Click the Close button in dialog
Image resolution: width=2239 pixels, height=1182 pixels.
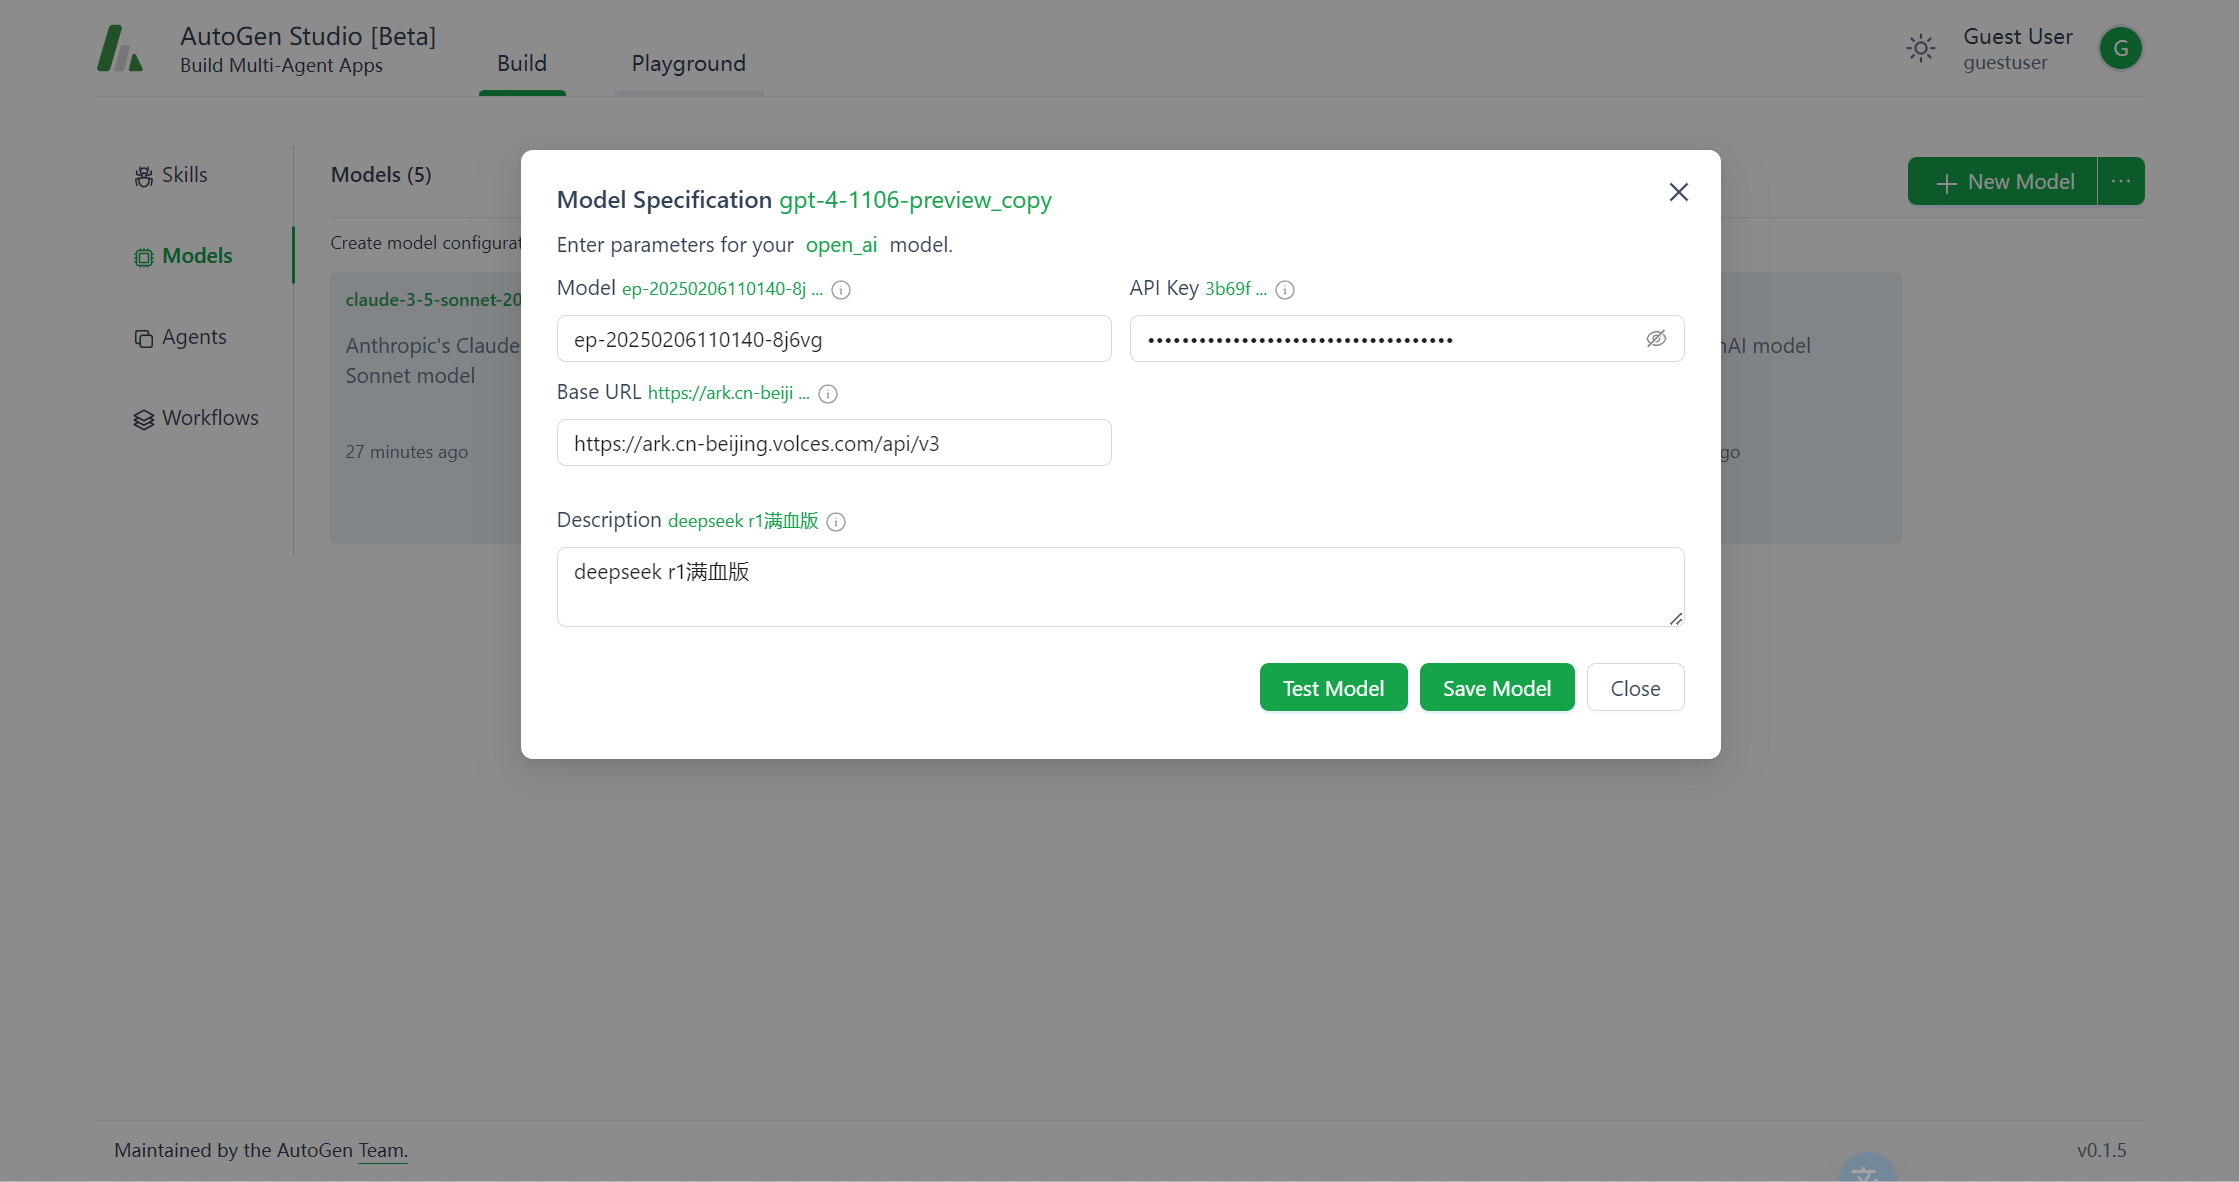click(1635, 688)
